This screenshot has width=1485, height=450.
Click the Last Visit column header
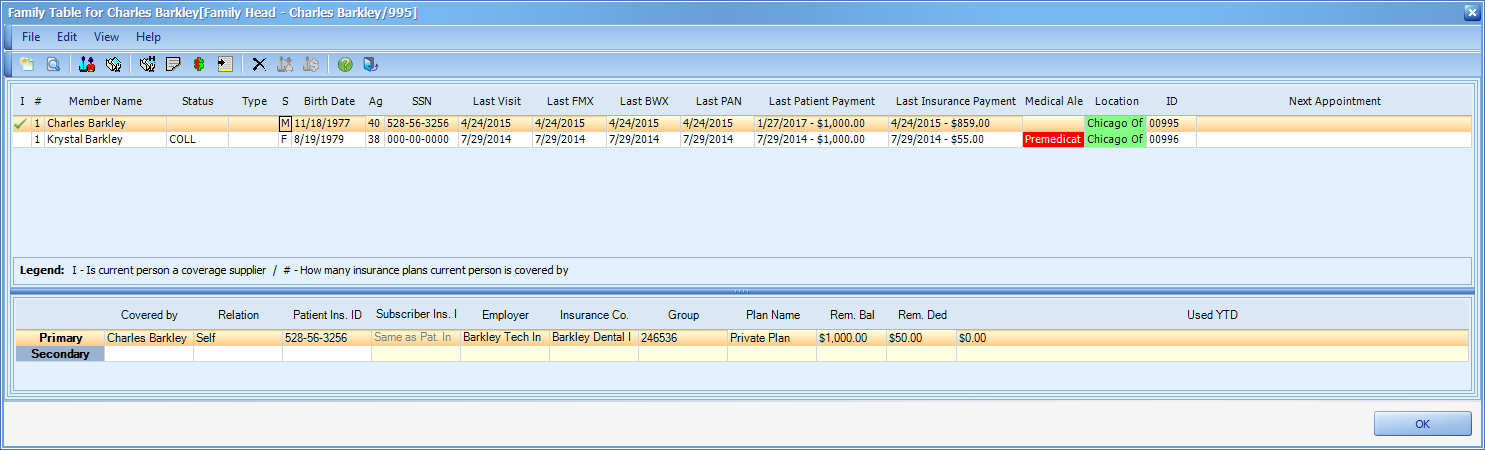pos(497,101)
